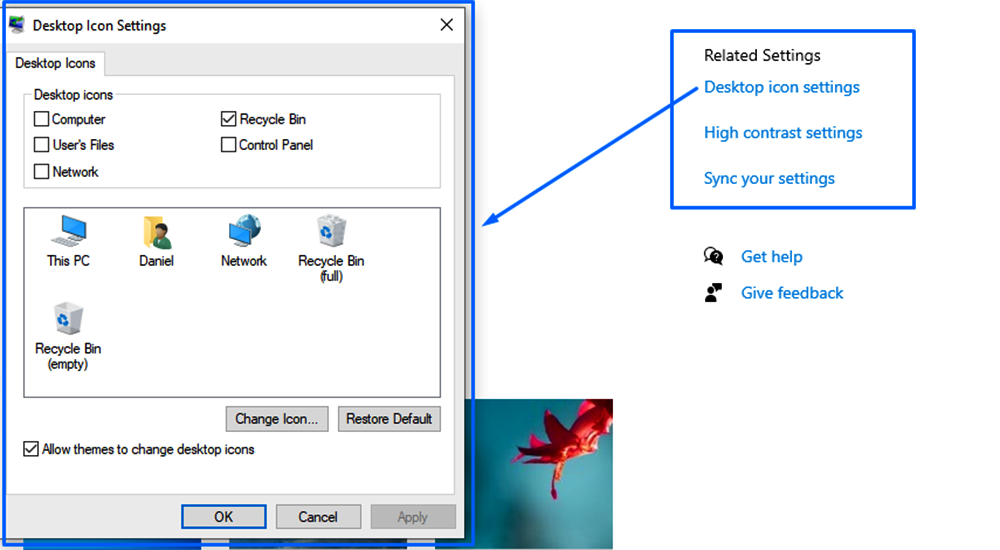This screenshot has width=1000, height=550.
Task: Select the Recycle Bin (empty) icon
Action: 68,318
